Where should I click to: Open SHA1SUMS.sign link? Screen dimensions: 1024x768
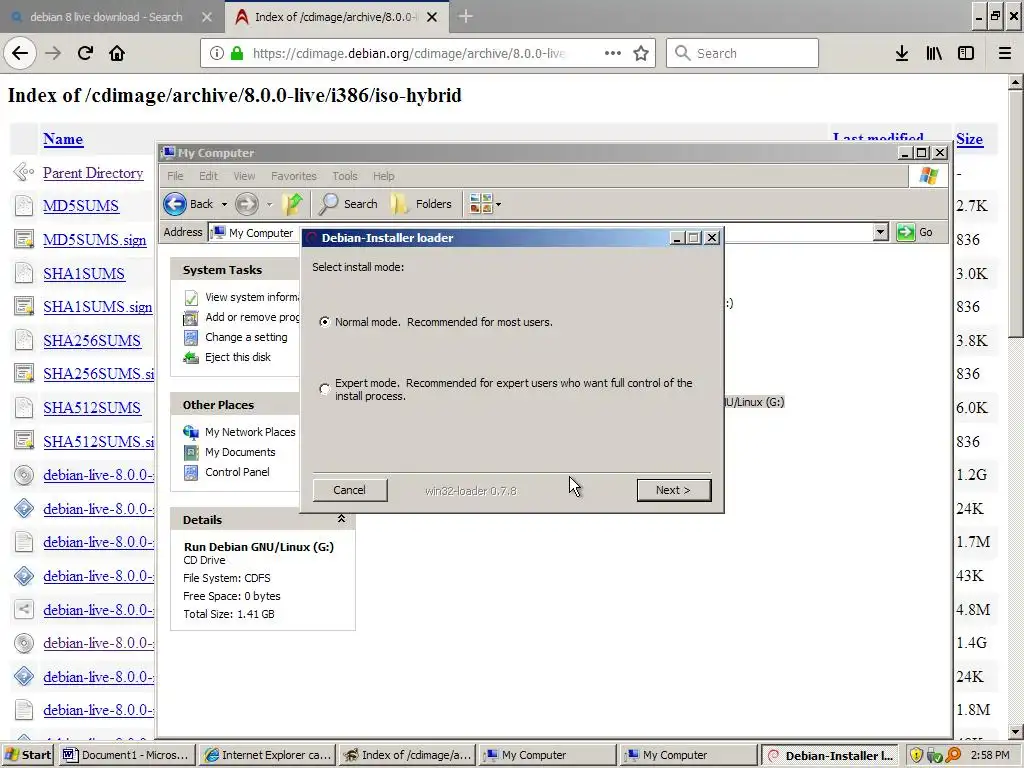tap(98, 307)
